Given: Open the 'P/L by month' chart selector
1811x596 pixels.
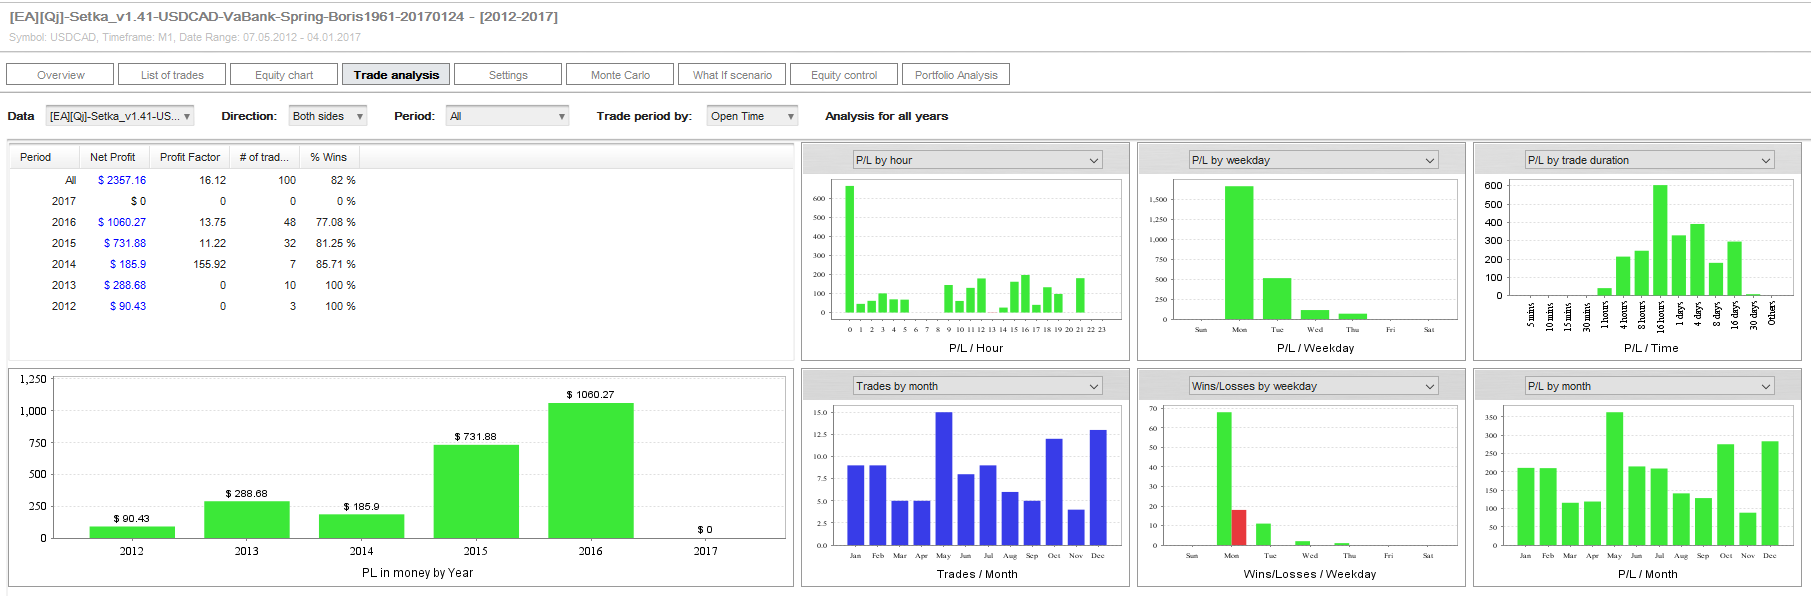Looking at the screenshot, I should [x=1649, y=386].
